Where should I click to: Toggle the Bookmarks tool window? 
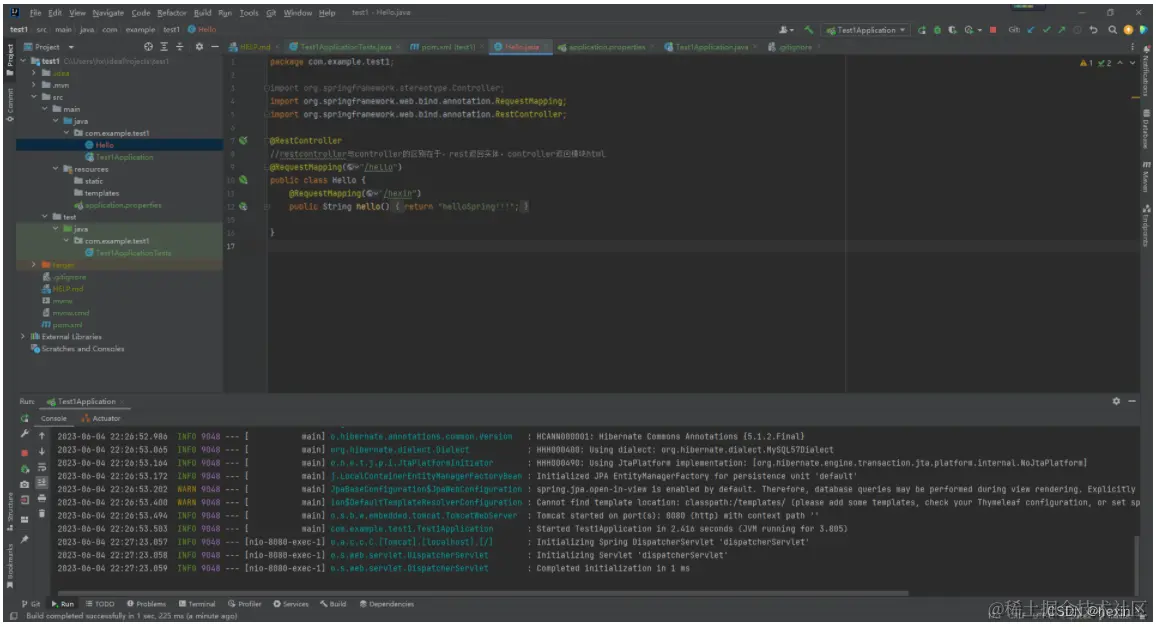click(10, 566)
